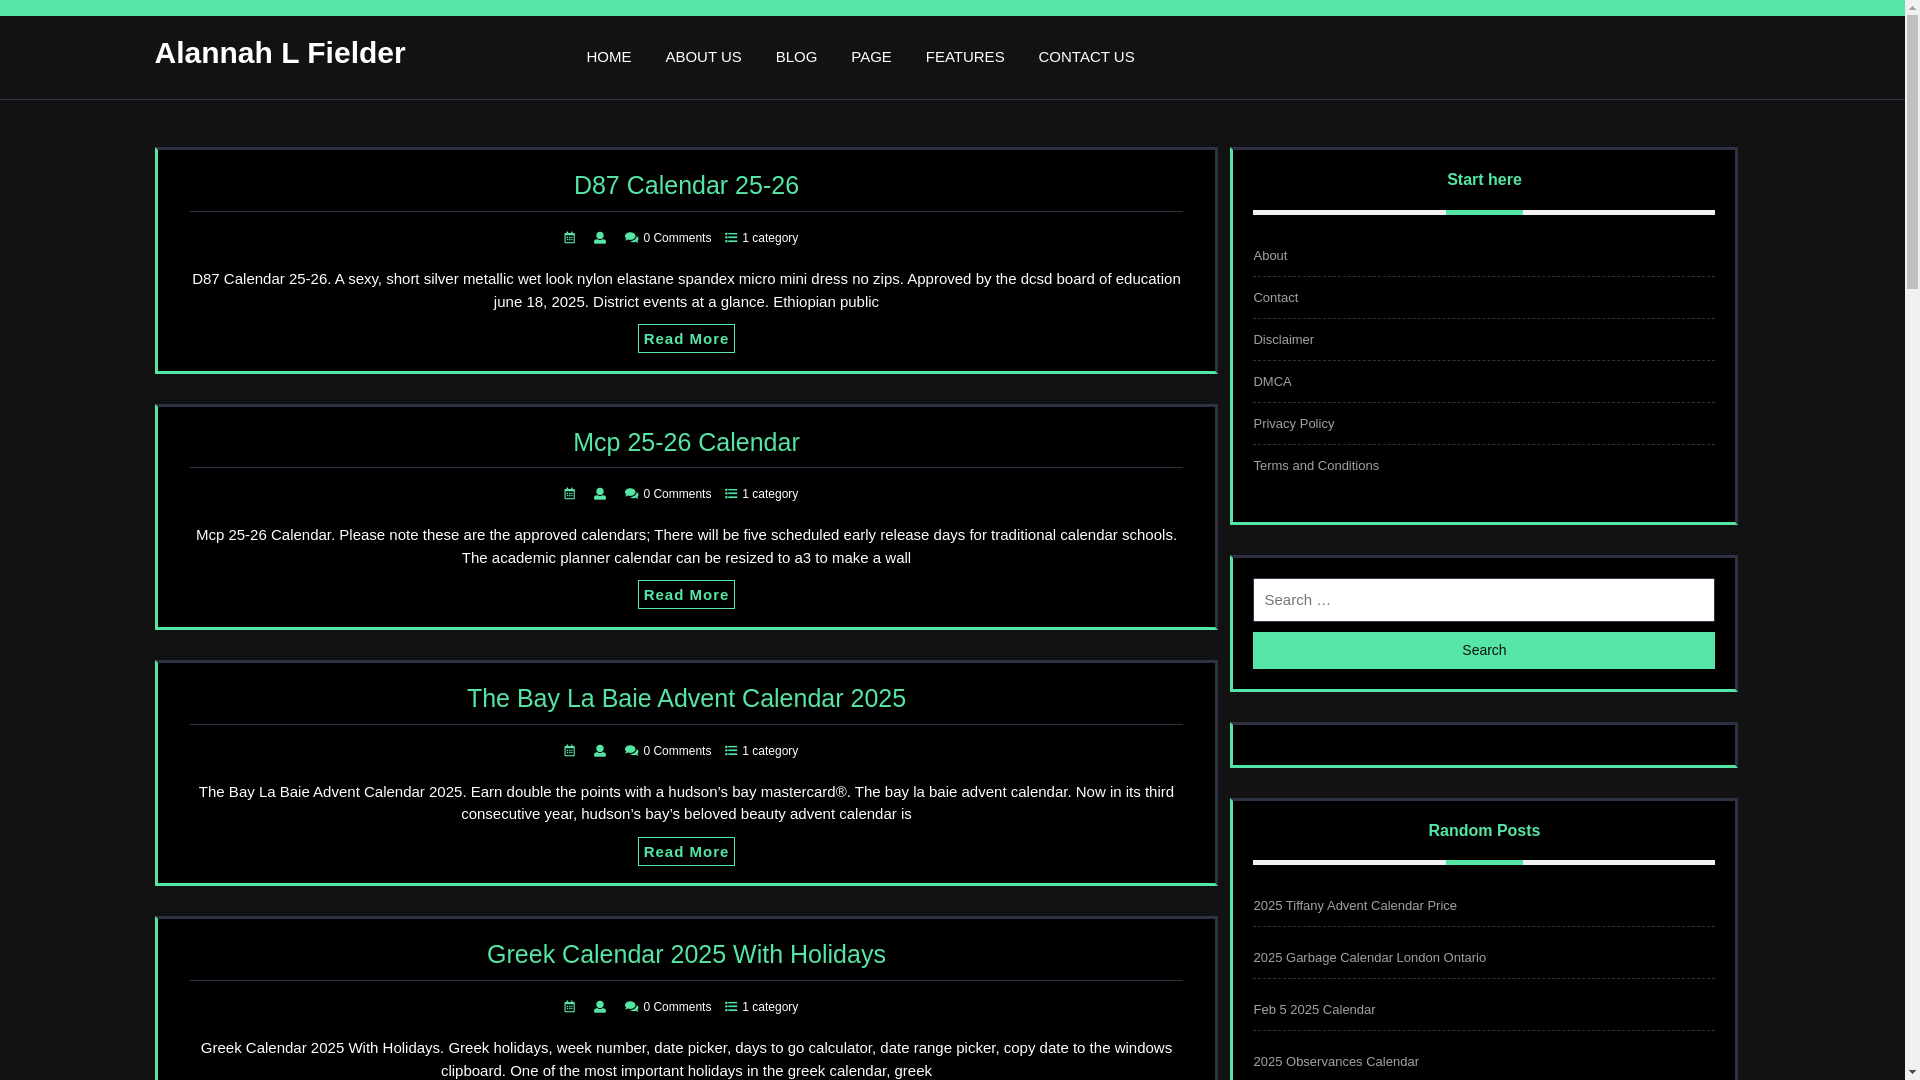
Task: Click 1 category under Bay La Baie post
Action: click(770, 751)
